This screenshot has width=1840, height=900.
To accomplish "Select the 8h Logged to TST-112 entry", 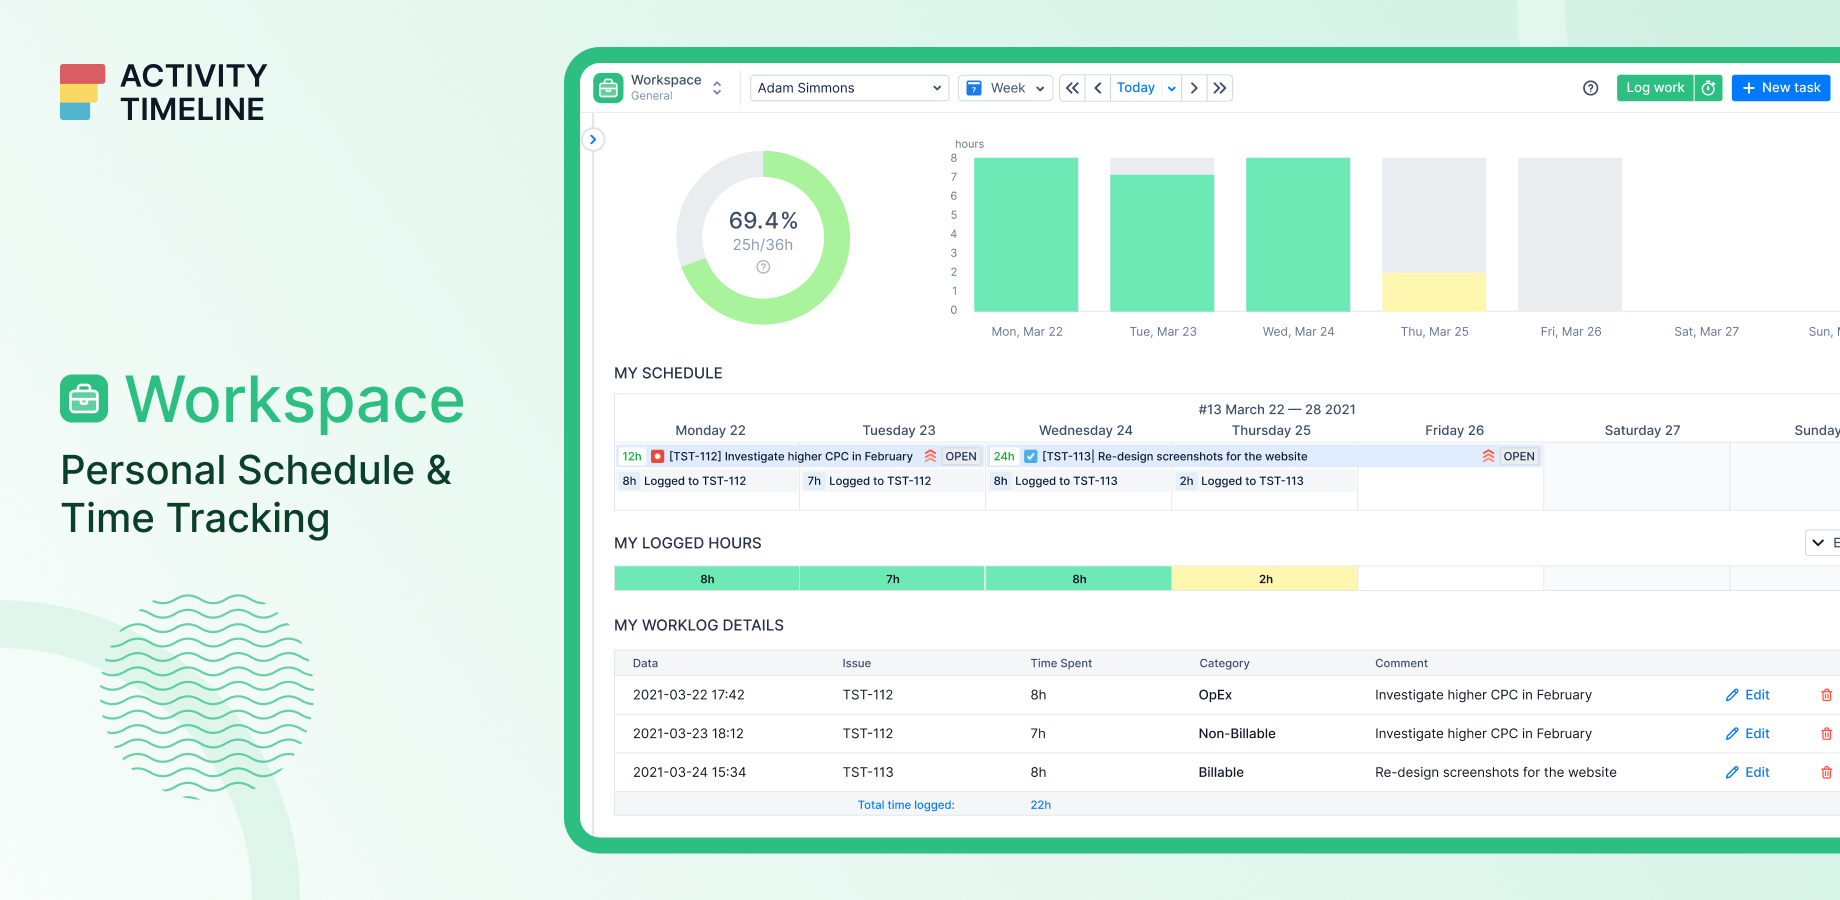I will 707,481.
